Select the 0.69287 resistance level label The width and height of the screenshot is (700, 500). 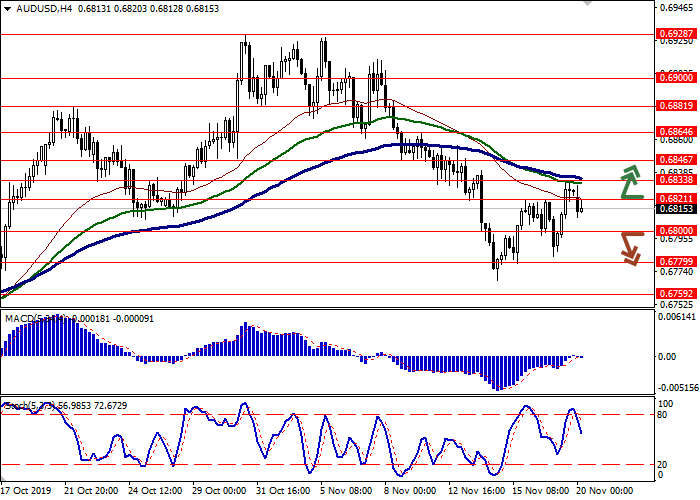675,33
